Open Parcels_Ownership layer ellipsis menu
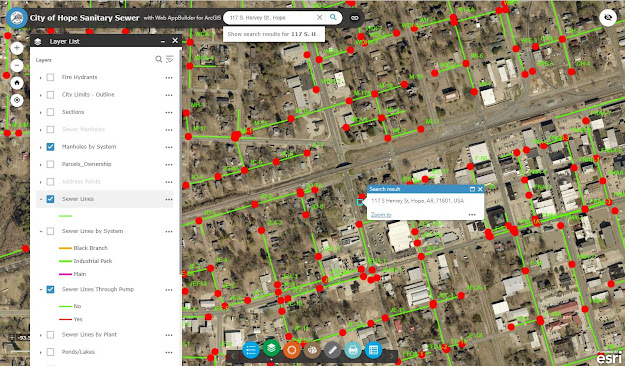625x366 pixels. tap(169, 165)
